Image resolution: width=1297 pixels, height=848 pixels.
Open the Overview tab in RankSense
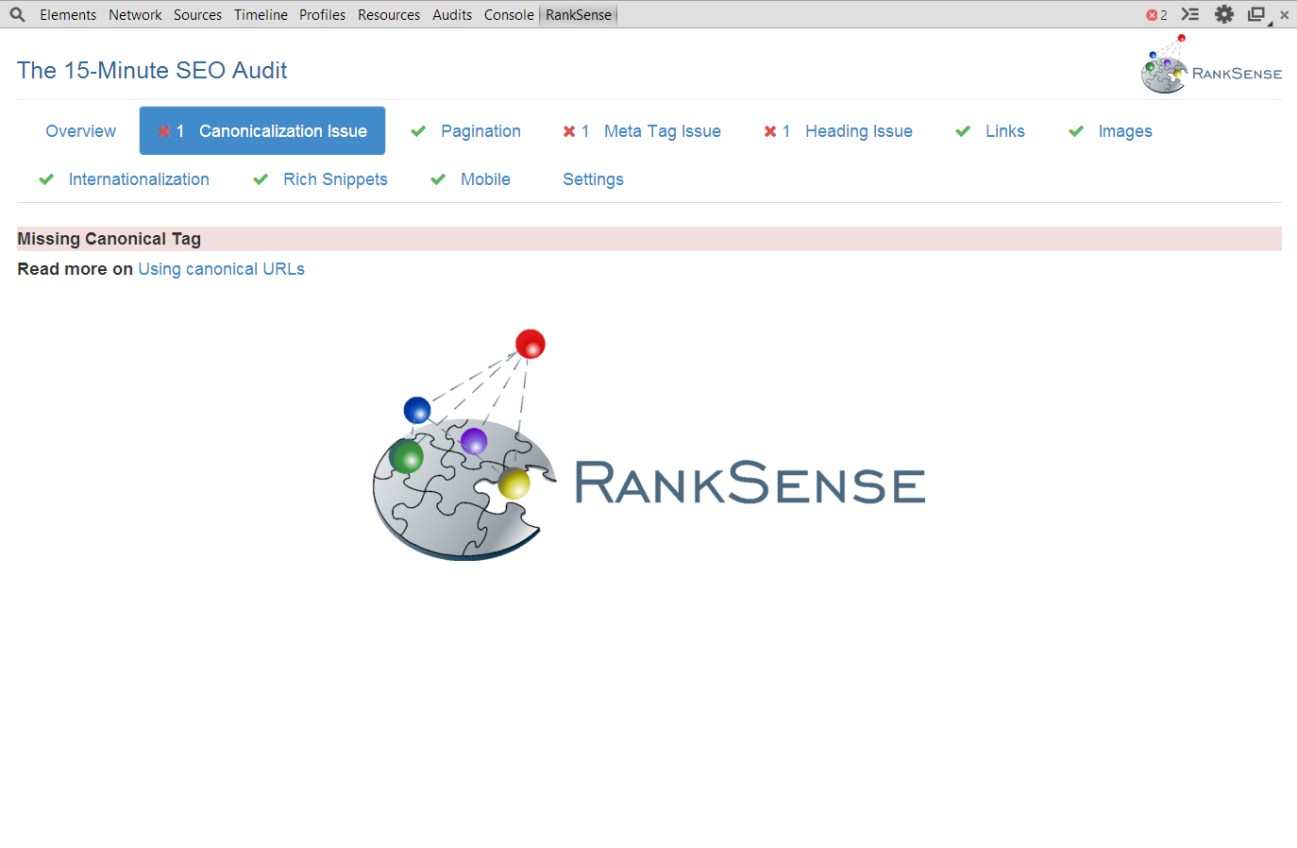point(80,131)
